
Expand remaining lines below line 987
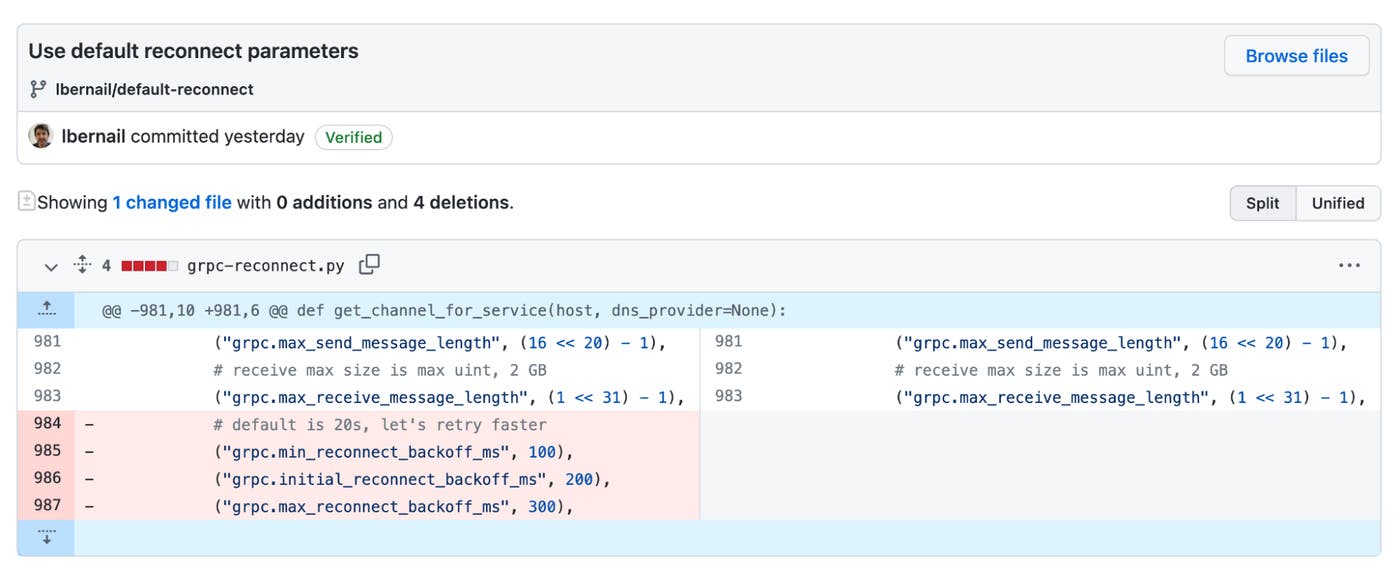[x=46, y=535]
